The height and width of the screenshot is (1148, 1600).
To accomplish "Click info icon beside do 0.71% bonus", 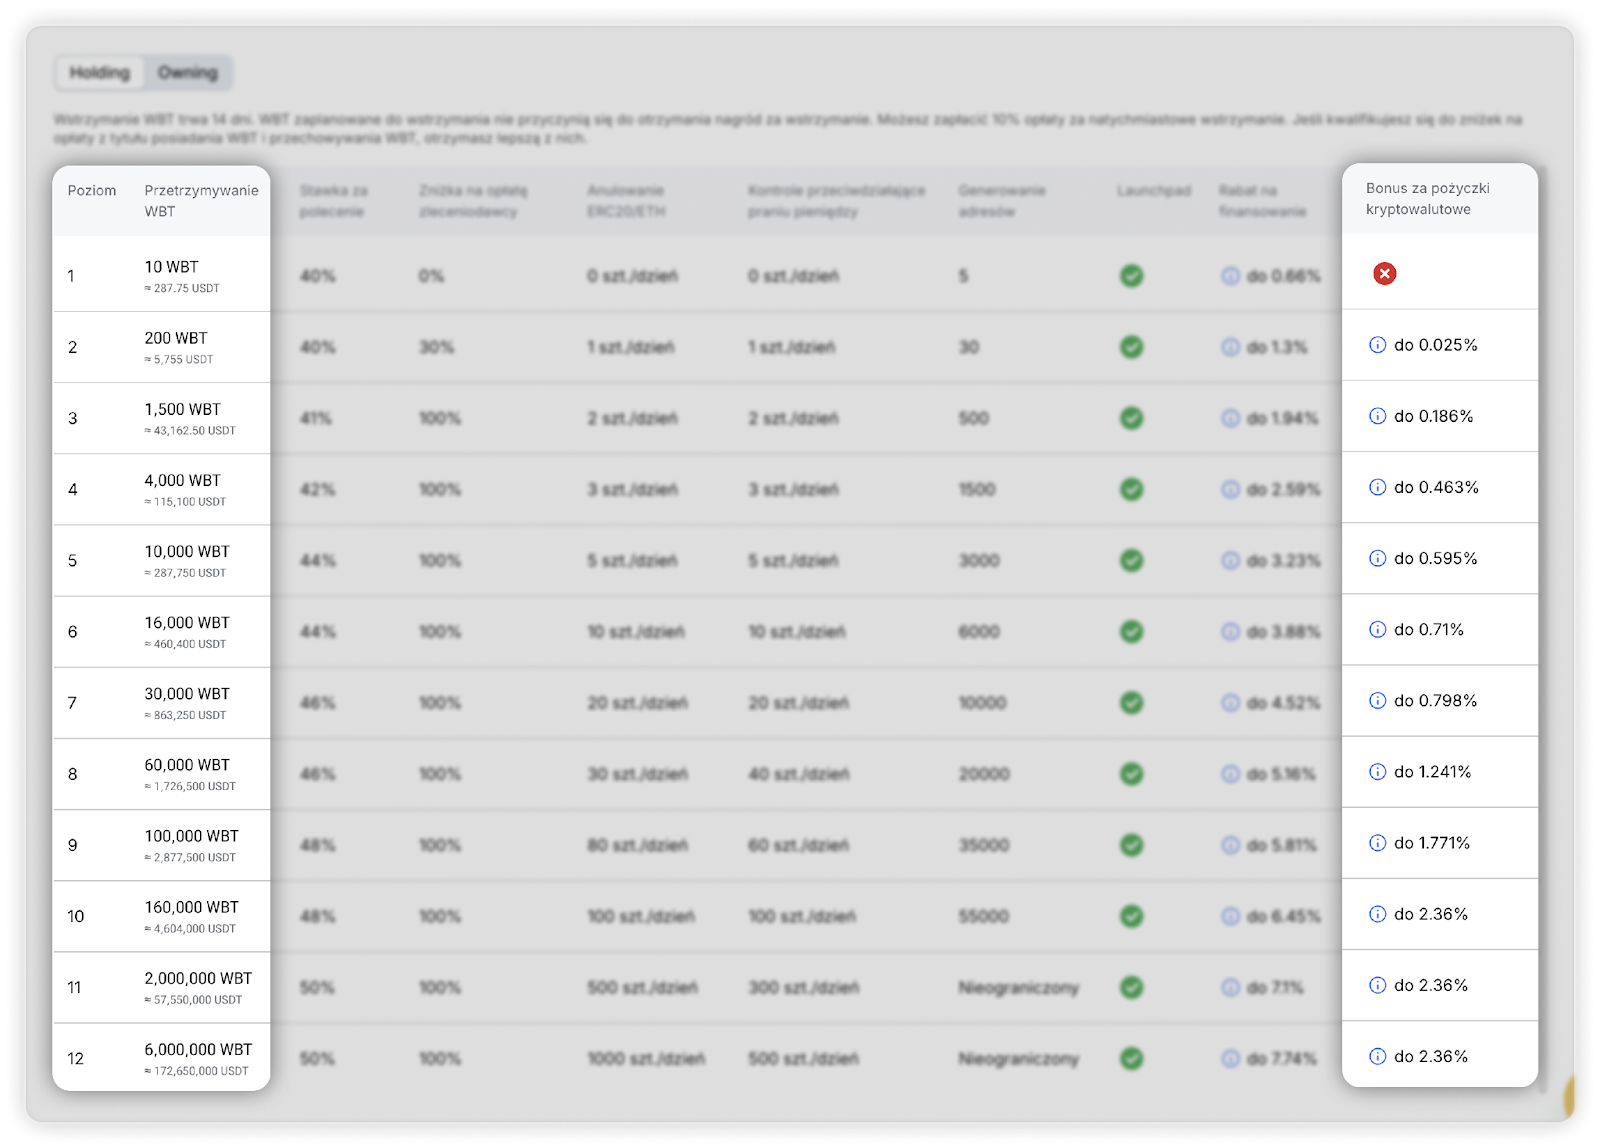I will coord(1377,629).
